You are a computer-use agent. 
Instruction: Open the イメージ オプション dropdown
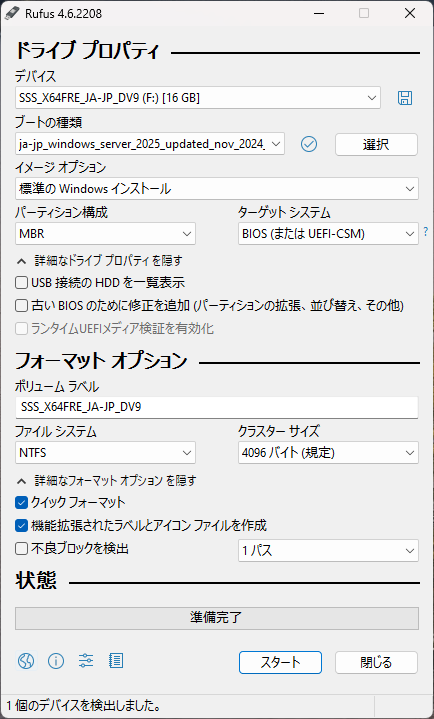tap(217, 188)
